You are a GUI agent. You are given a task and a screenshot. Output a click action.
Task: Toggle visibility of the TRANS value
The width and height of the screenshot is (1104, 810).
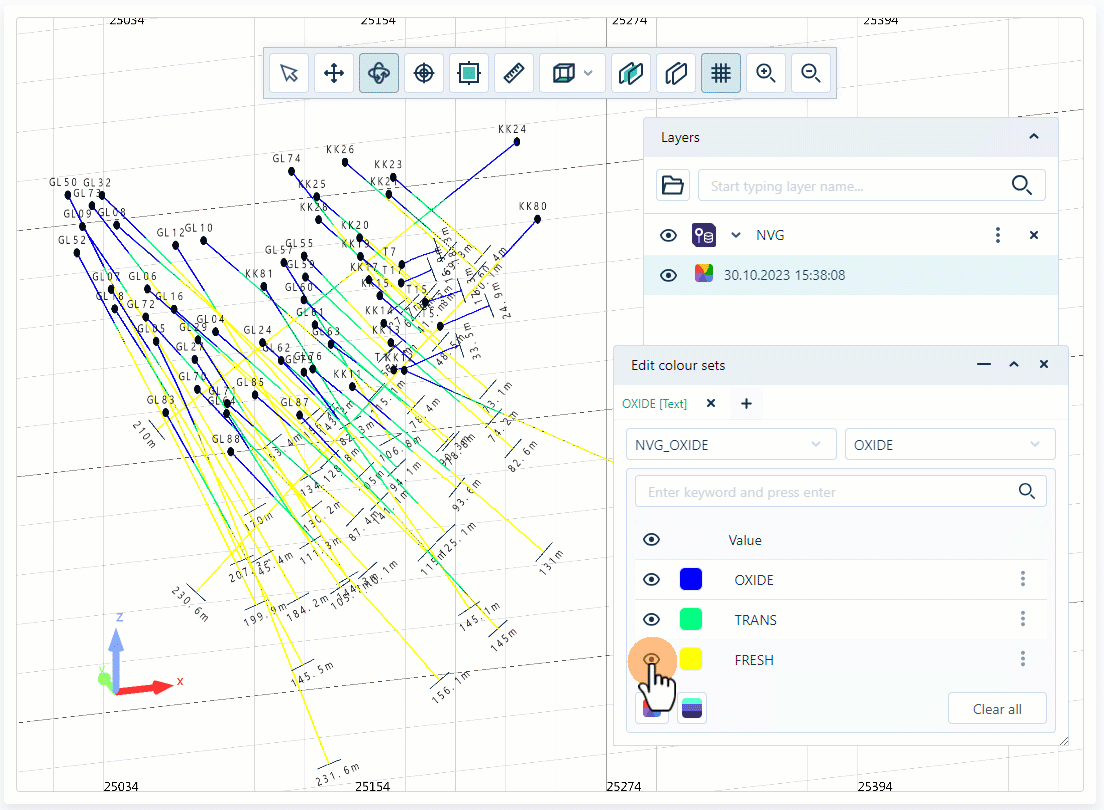pyautogui.click(x=651, y=620)
